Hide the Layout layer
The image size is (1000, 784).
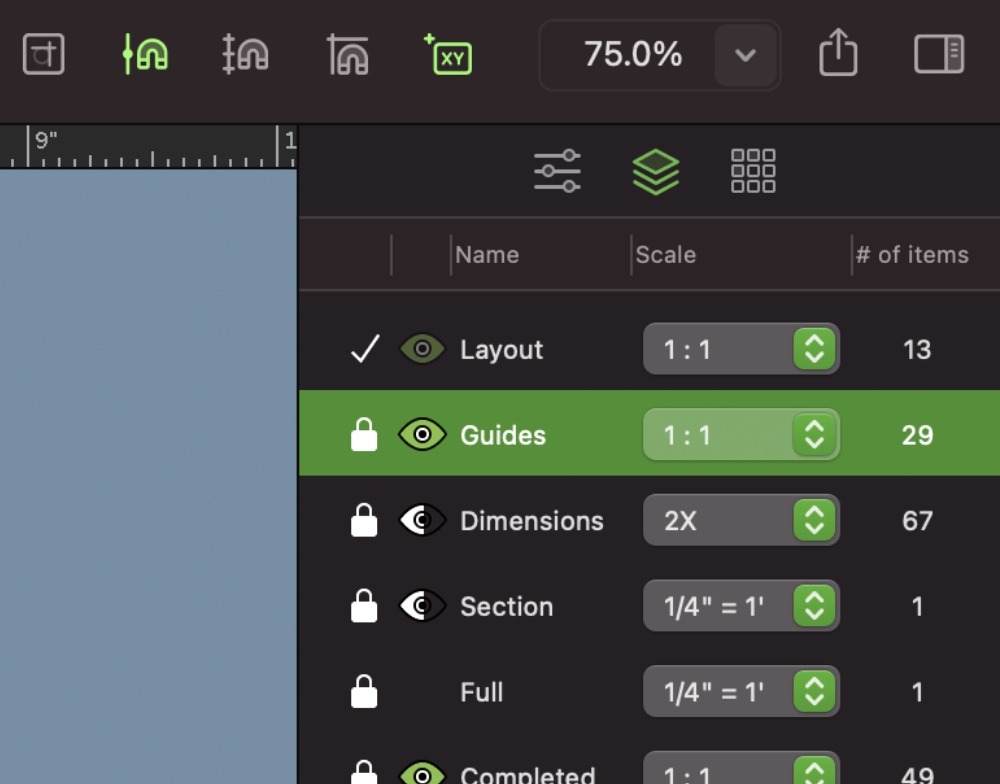pyautogui.click(x=422, y=349)
